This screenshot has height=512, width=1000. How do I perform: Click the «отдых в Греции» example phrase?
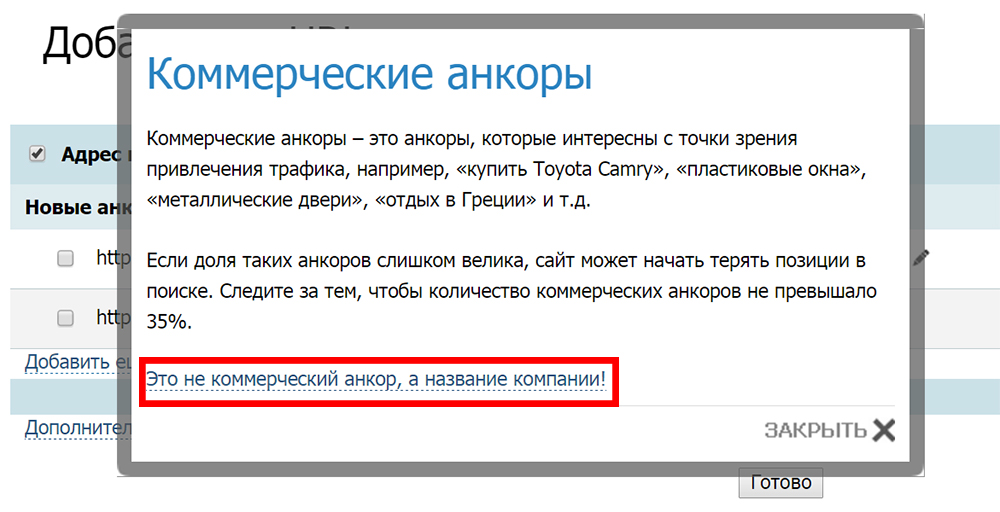coord(457,200)
